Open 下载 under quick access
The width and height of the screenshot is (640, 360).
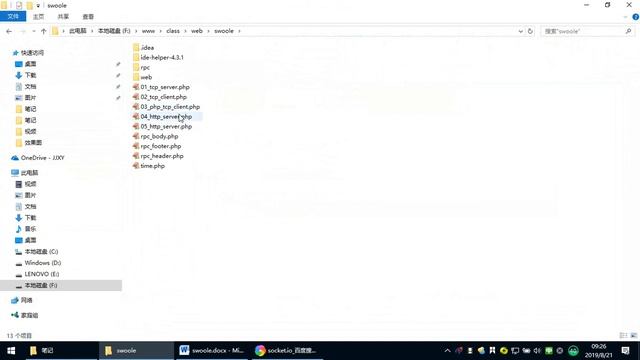pyautogui.click(x=26, y=75)
